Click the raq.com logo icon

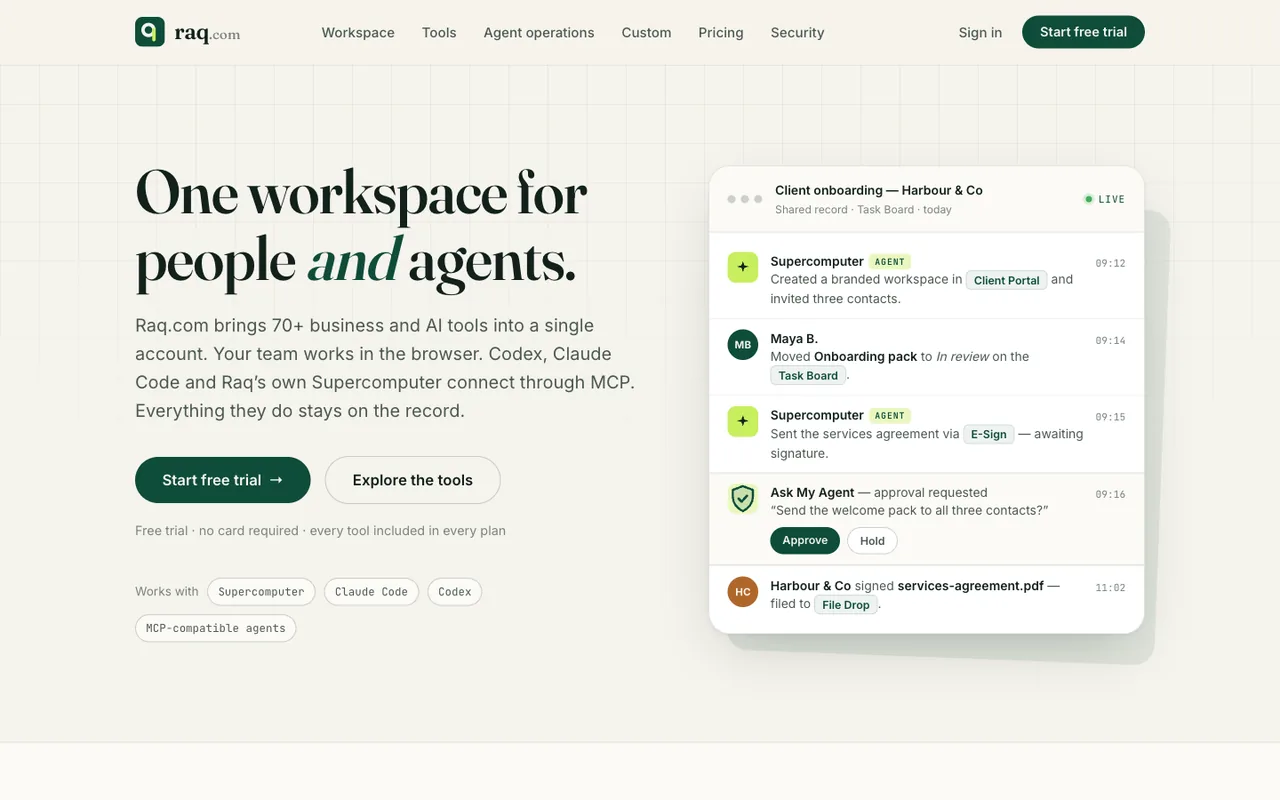(150, 32)
